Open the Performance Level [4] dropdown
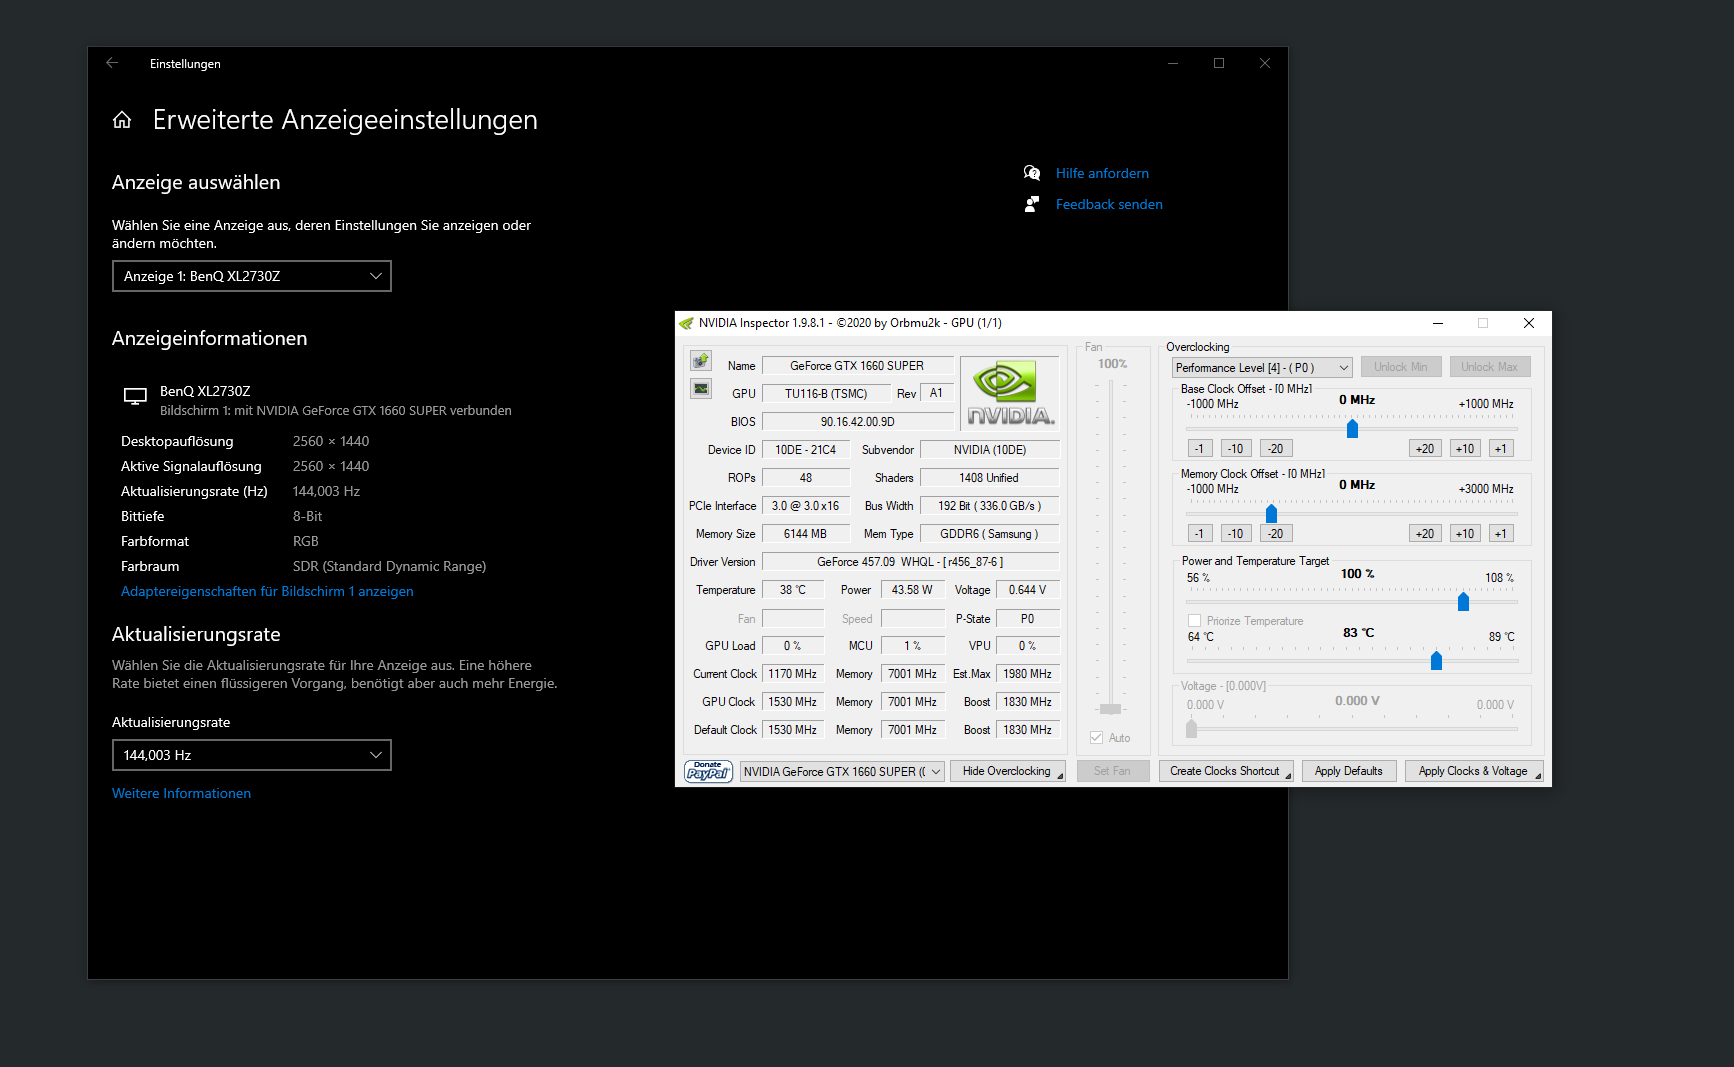 (1262, 367)
